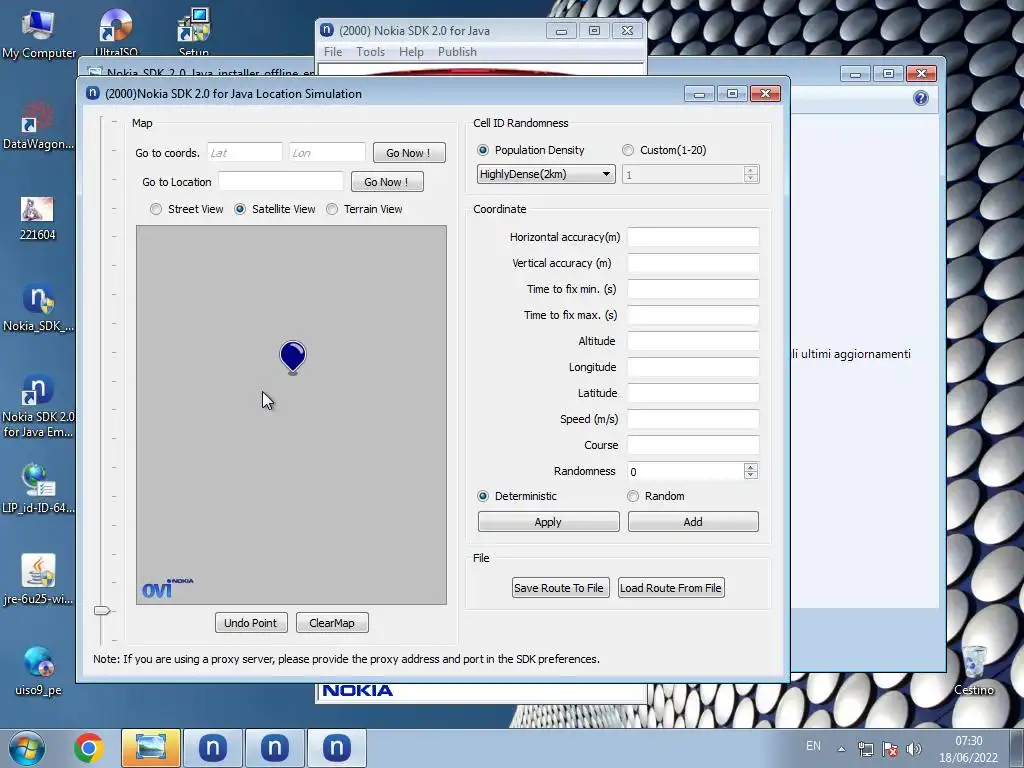Viewport: 1024px width, 768px height.
Task: Open the Publish menu in Nokia SDK window
Action: coord(457,52)
